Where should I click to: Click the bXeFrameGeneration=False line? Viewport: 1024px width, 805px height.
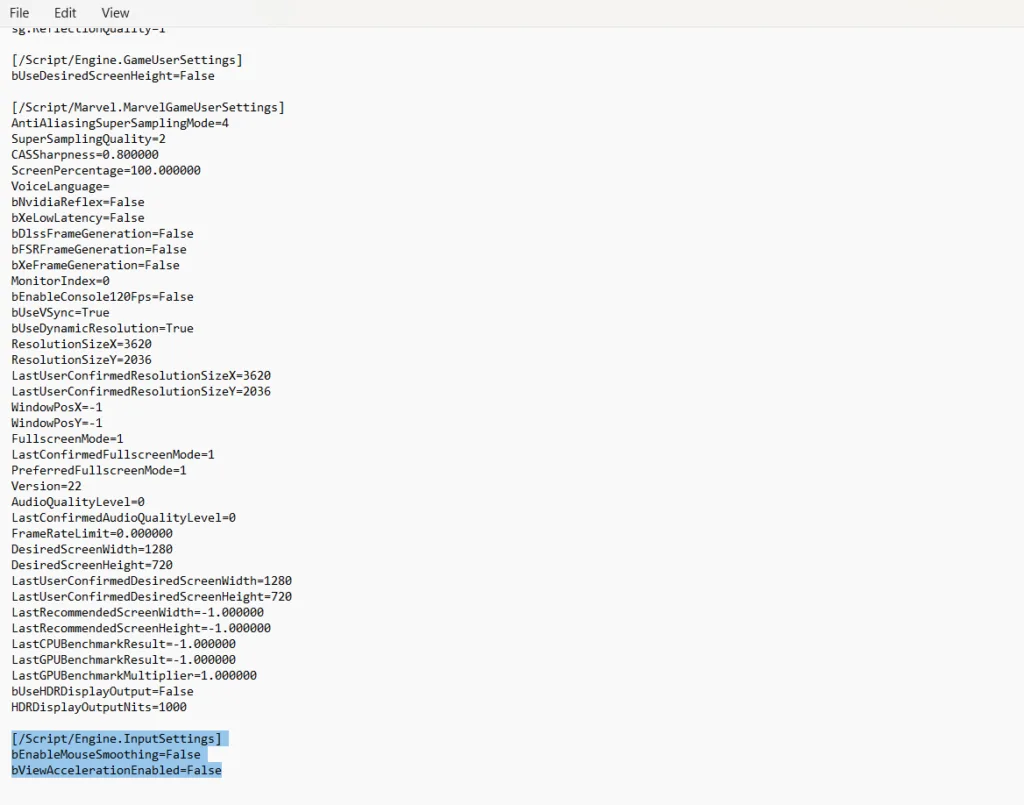pyautogui.click(x=95, y=265)
